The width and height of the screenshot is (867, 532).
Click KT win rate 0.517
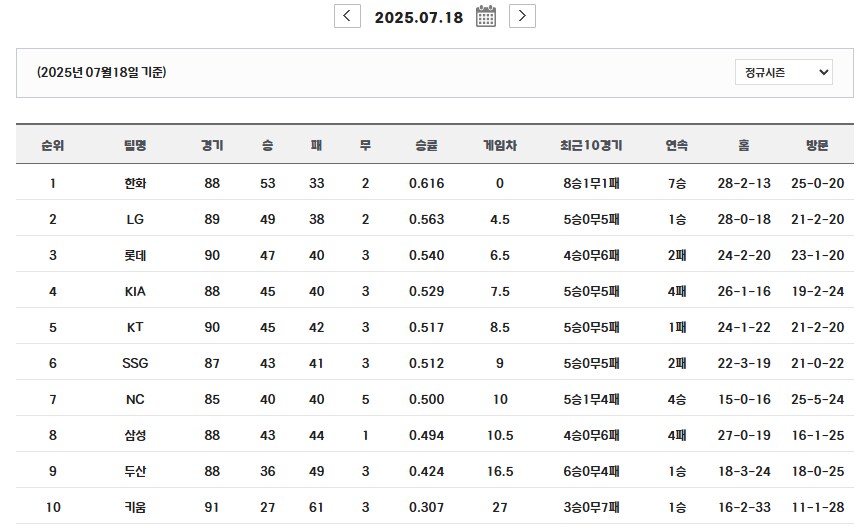pos(426,327)
